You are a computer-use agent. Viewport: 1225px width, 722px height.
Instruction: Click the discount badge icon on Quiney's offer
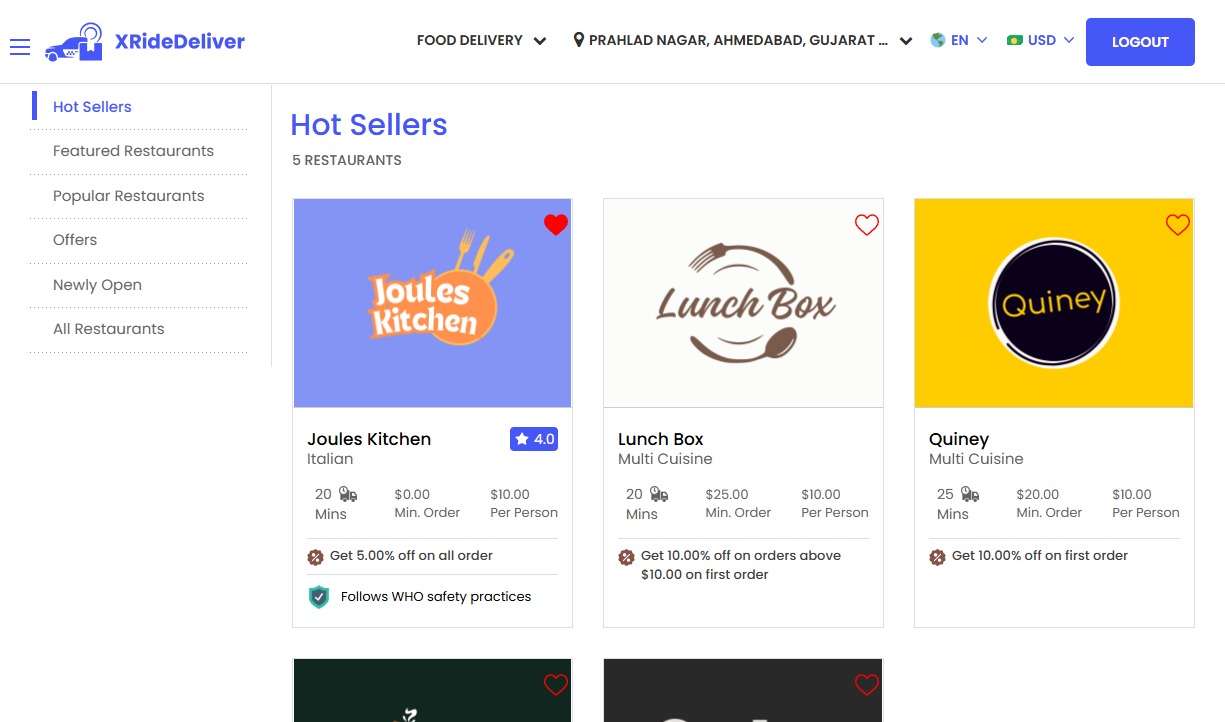click(938, 556)
